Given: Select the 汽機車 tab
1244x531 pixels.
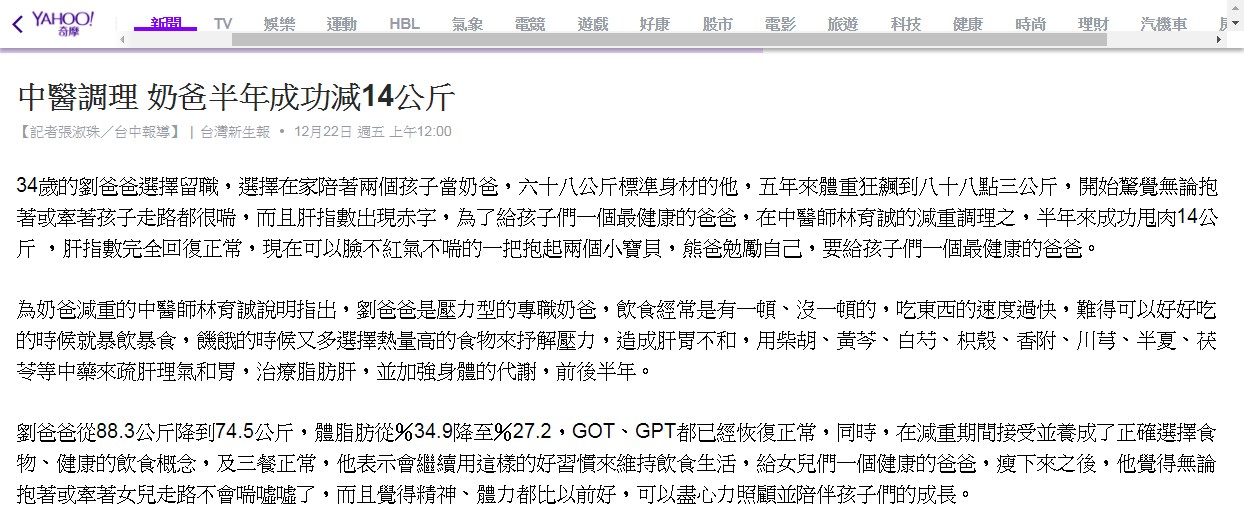Looking at the screenshot, I should pos(1163,24).
